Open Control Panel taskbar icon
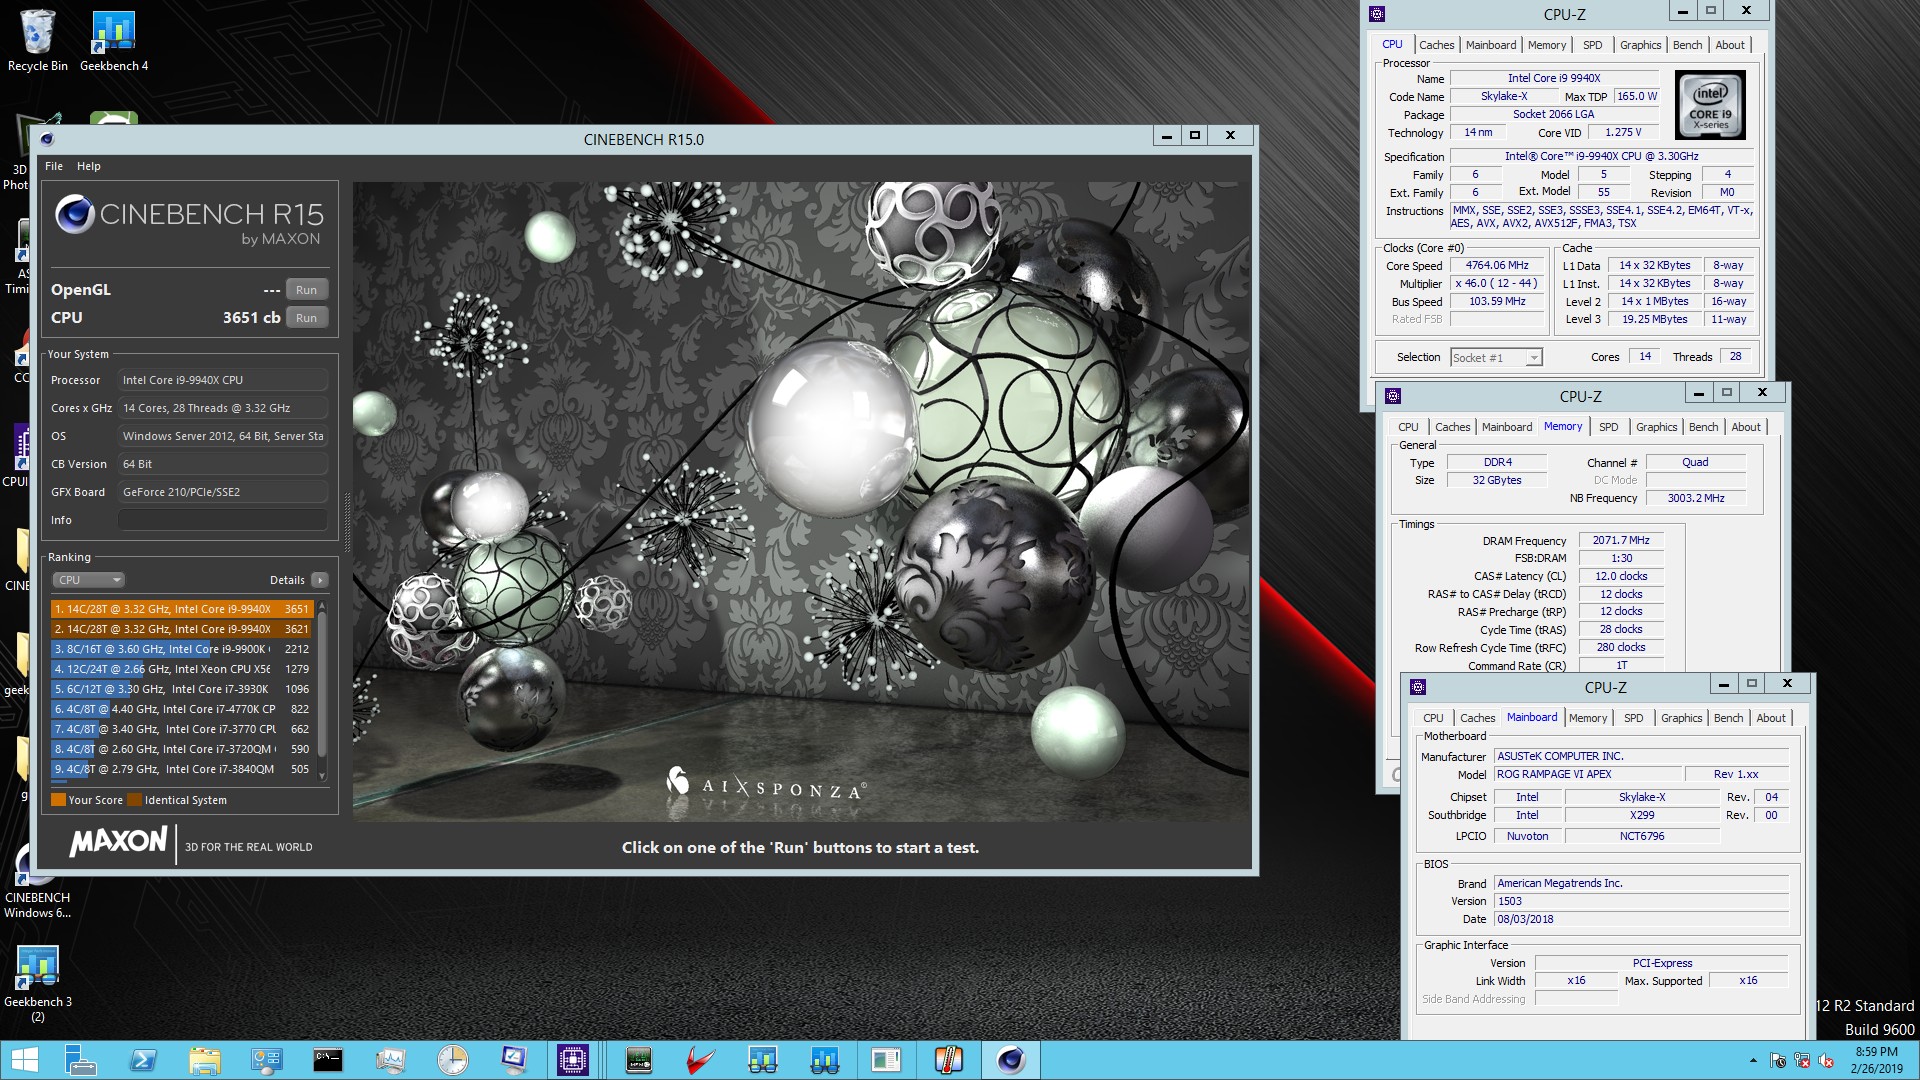The image size is (1920, 1080). tap(267, 1060)
